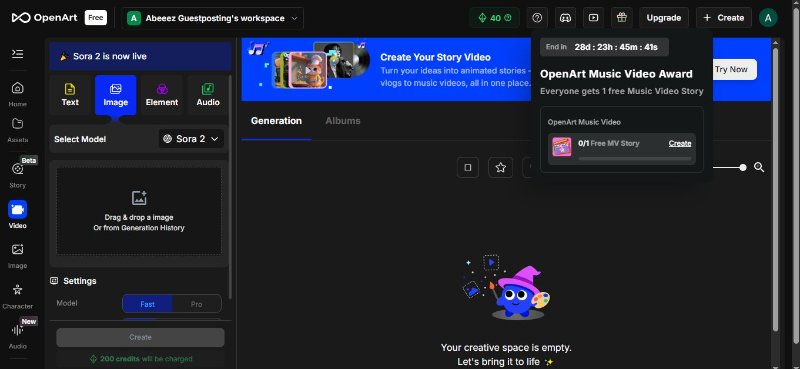This screenshot has height=369, width=800.
Task: Open the Story beta section
Action: [17, 175]
